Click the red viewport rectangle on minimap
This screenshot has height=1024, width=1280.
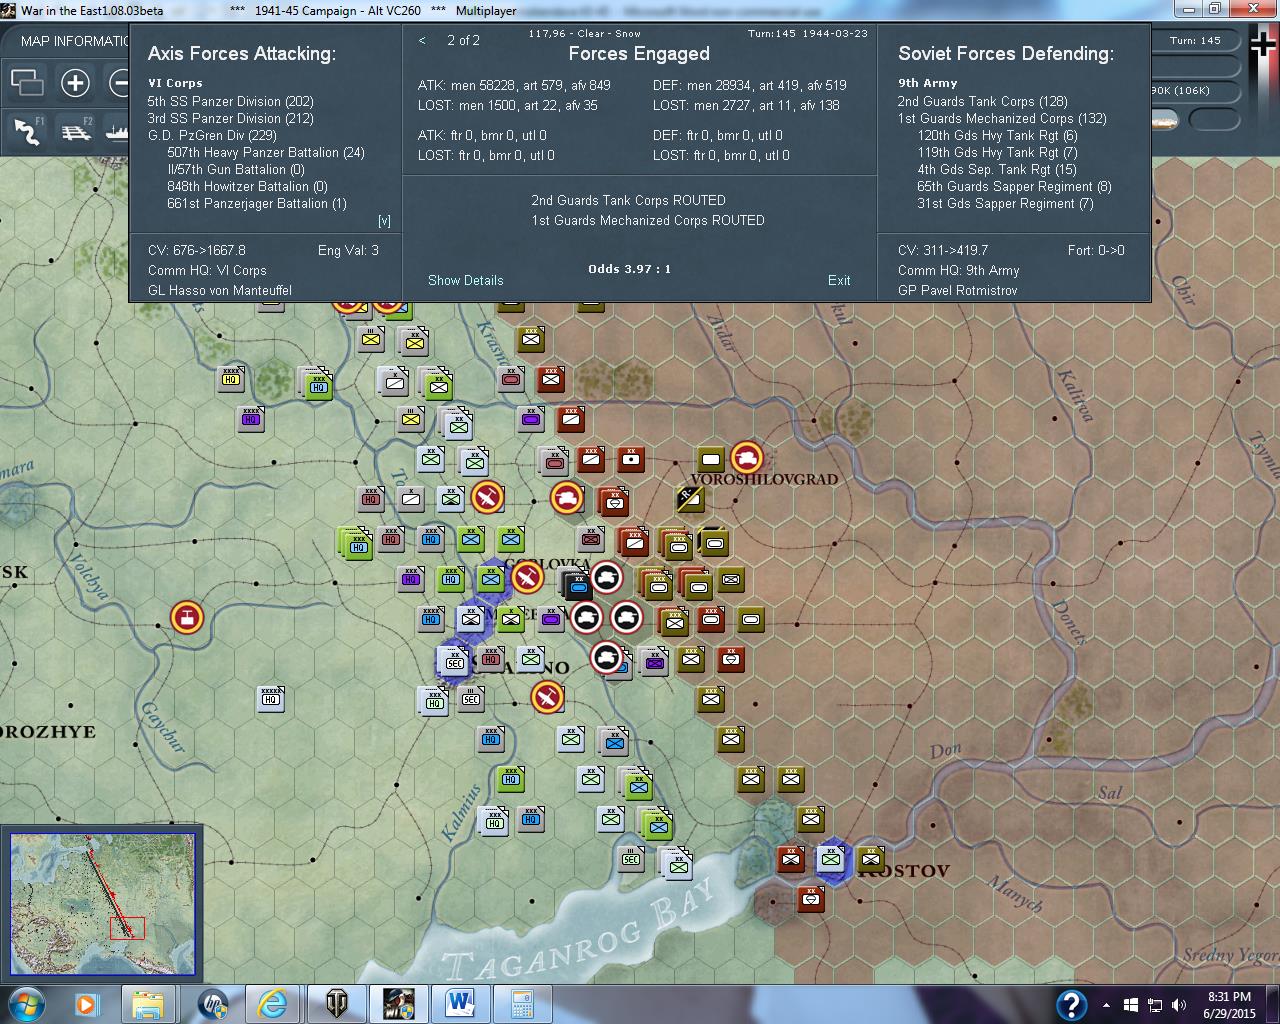(x=127, y=927)
